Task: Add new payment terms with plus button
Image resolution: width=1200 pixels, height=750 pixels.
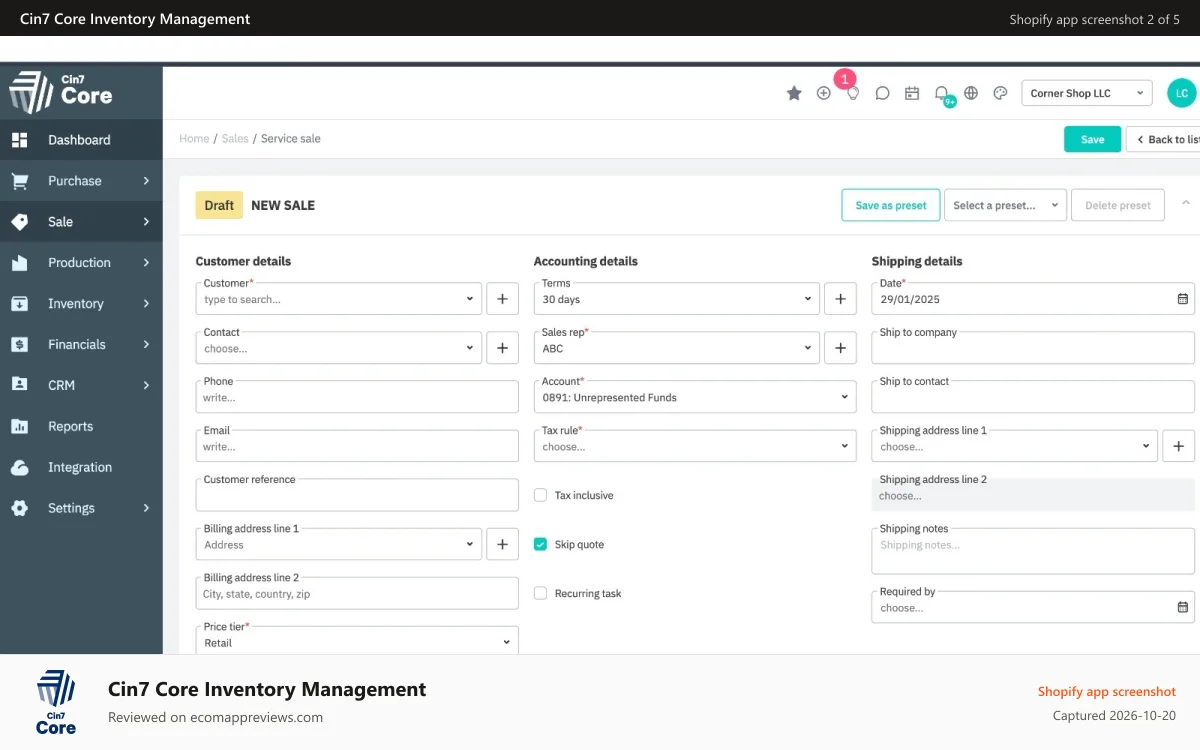Action: [840, 299]
